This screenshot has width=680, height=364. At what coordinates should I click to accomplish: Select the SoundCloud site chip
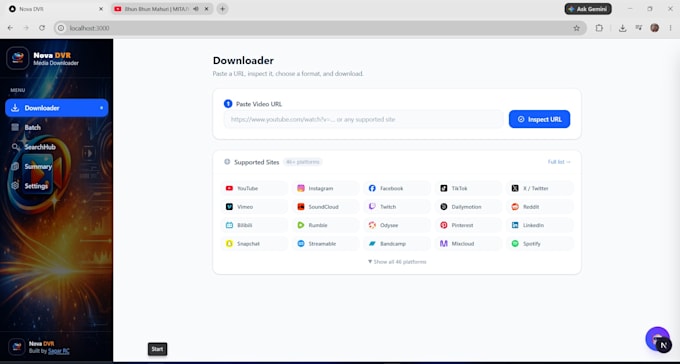326,207
